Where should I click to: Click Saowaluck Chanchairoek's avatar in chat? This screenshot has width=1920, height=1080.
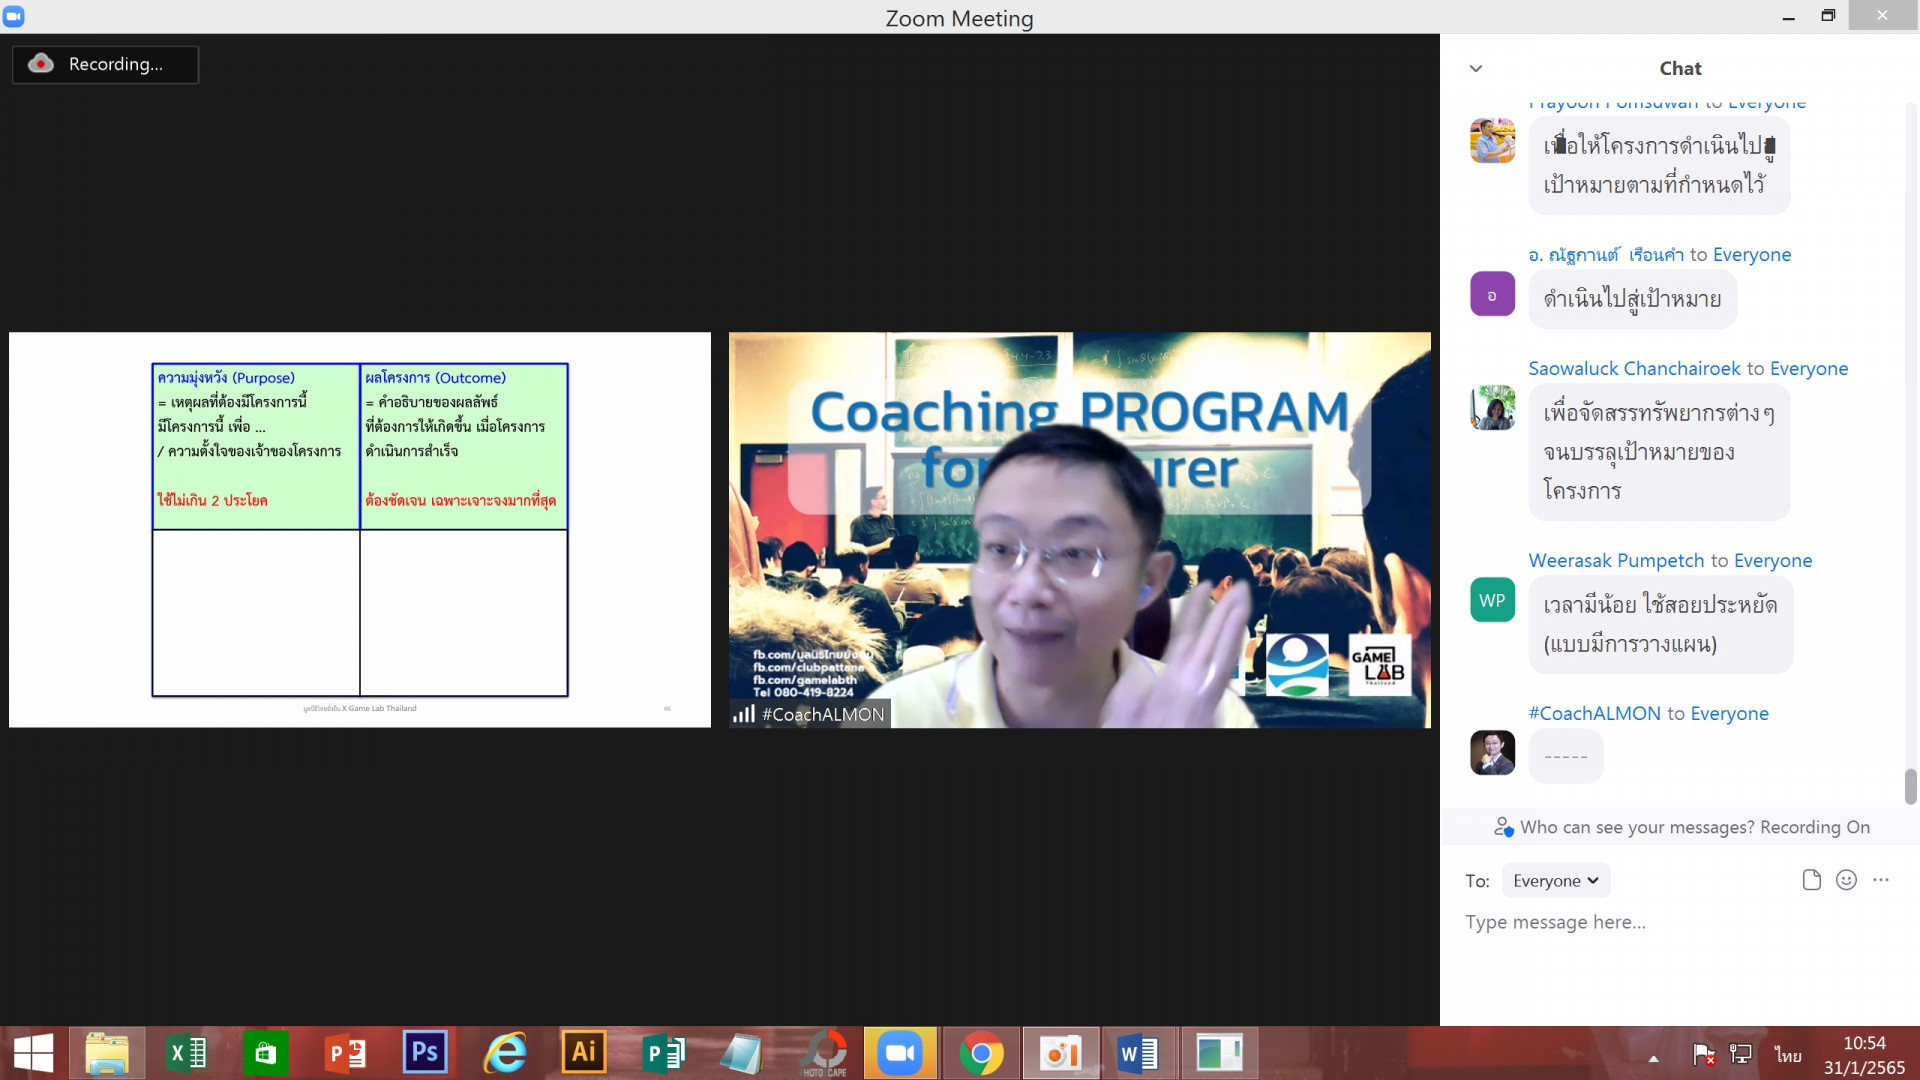(x=1492, y=407)
